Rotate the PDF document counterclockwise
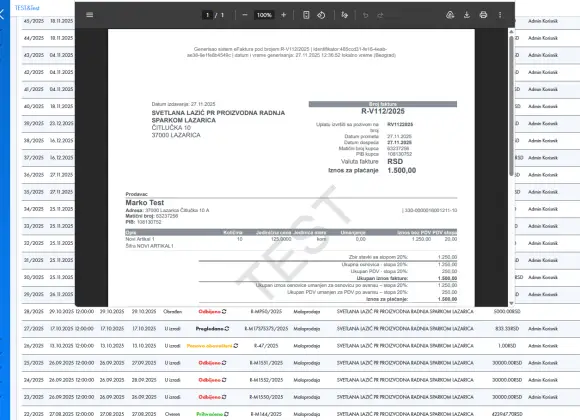Viewport: 580px width, 420px height. pyautogui.click(x=321, y=15)
